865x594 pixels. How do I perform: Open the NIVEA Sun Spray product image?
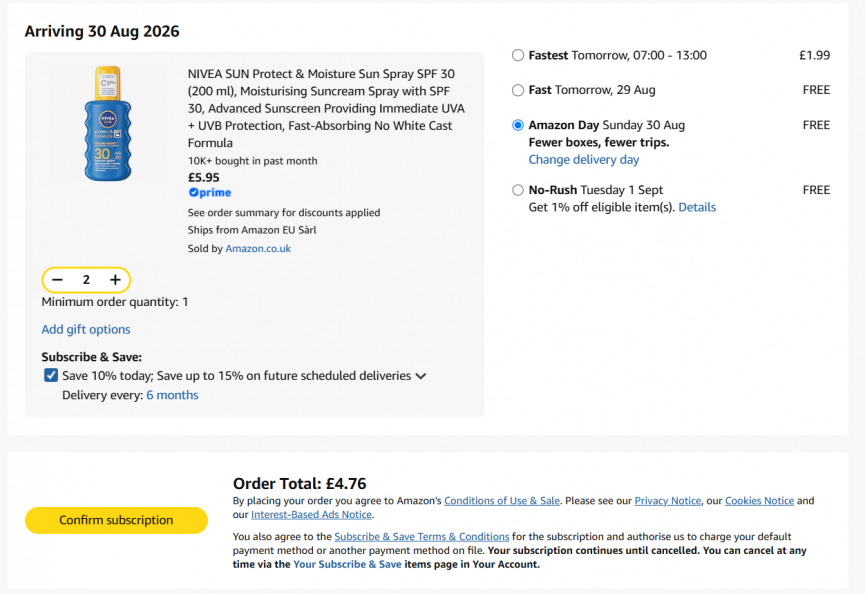[108, 123]
